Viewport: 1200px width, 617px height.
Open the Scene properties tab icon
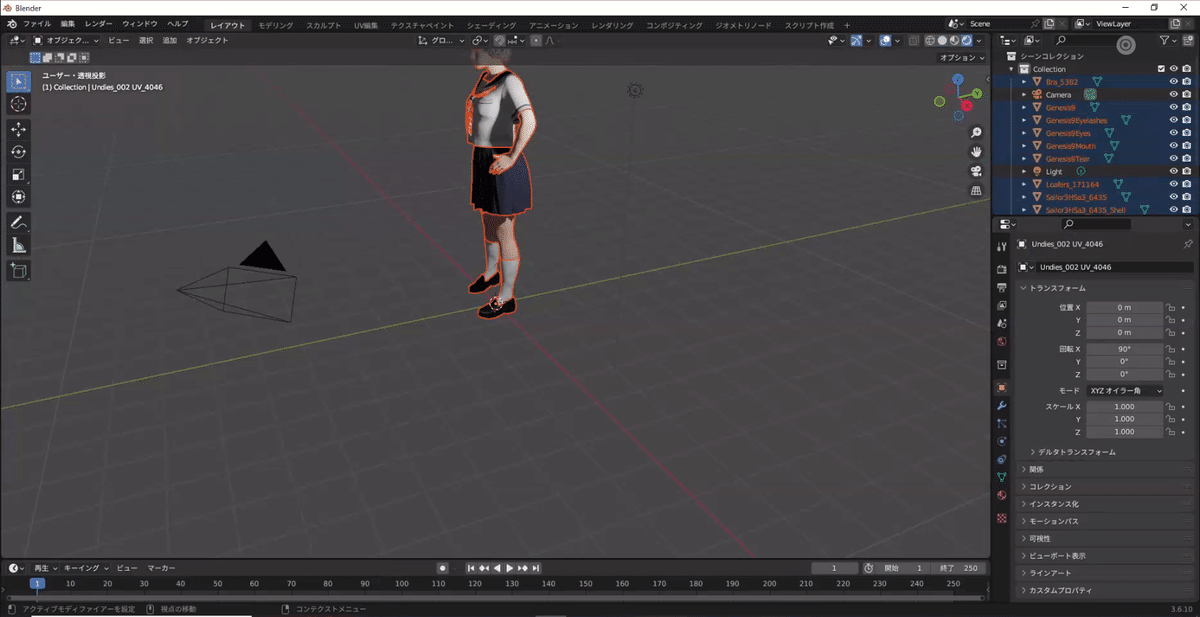click(1001, 323)
